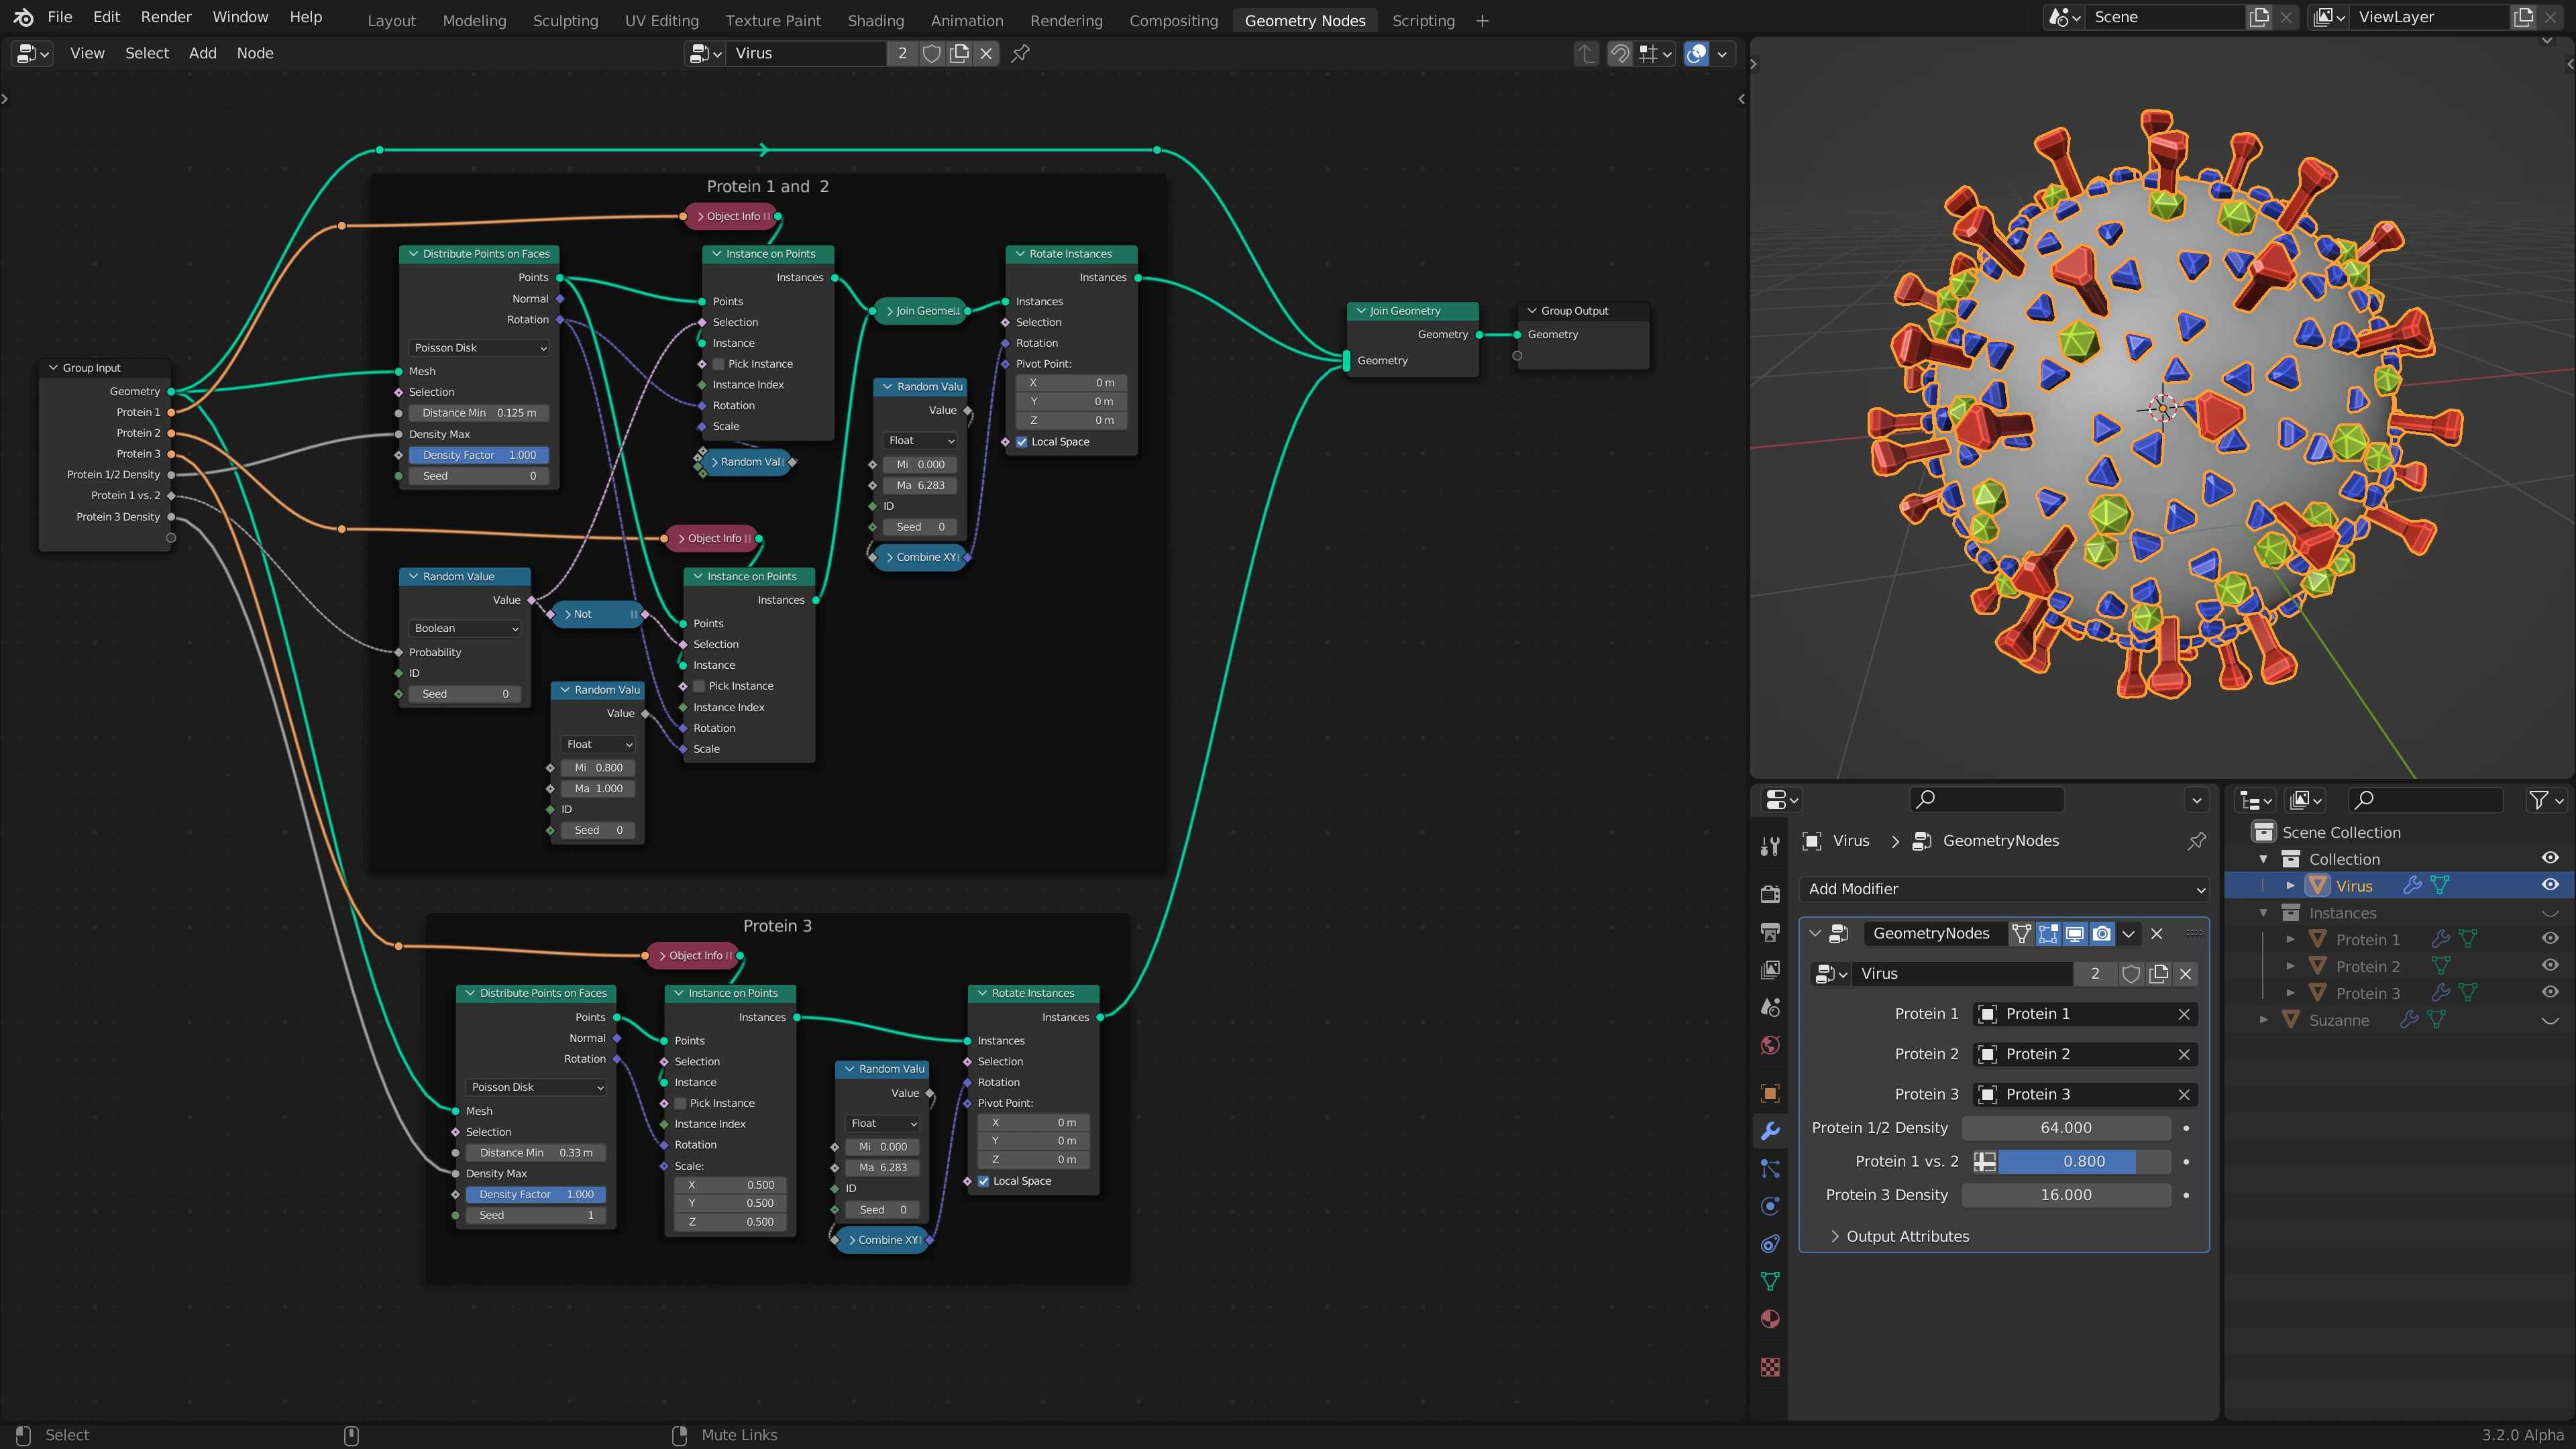Hide Protein 2 in the outliner
The image size is (2576, 1449).
(x=2549, y=966)
